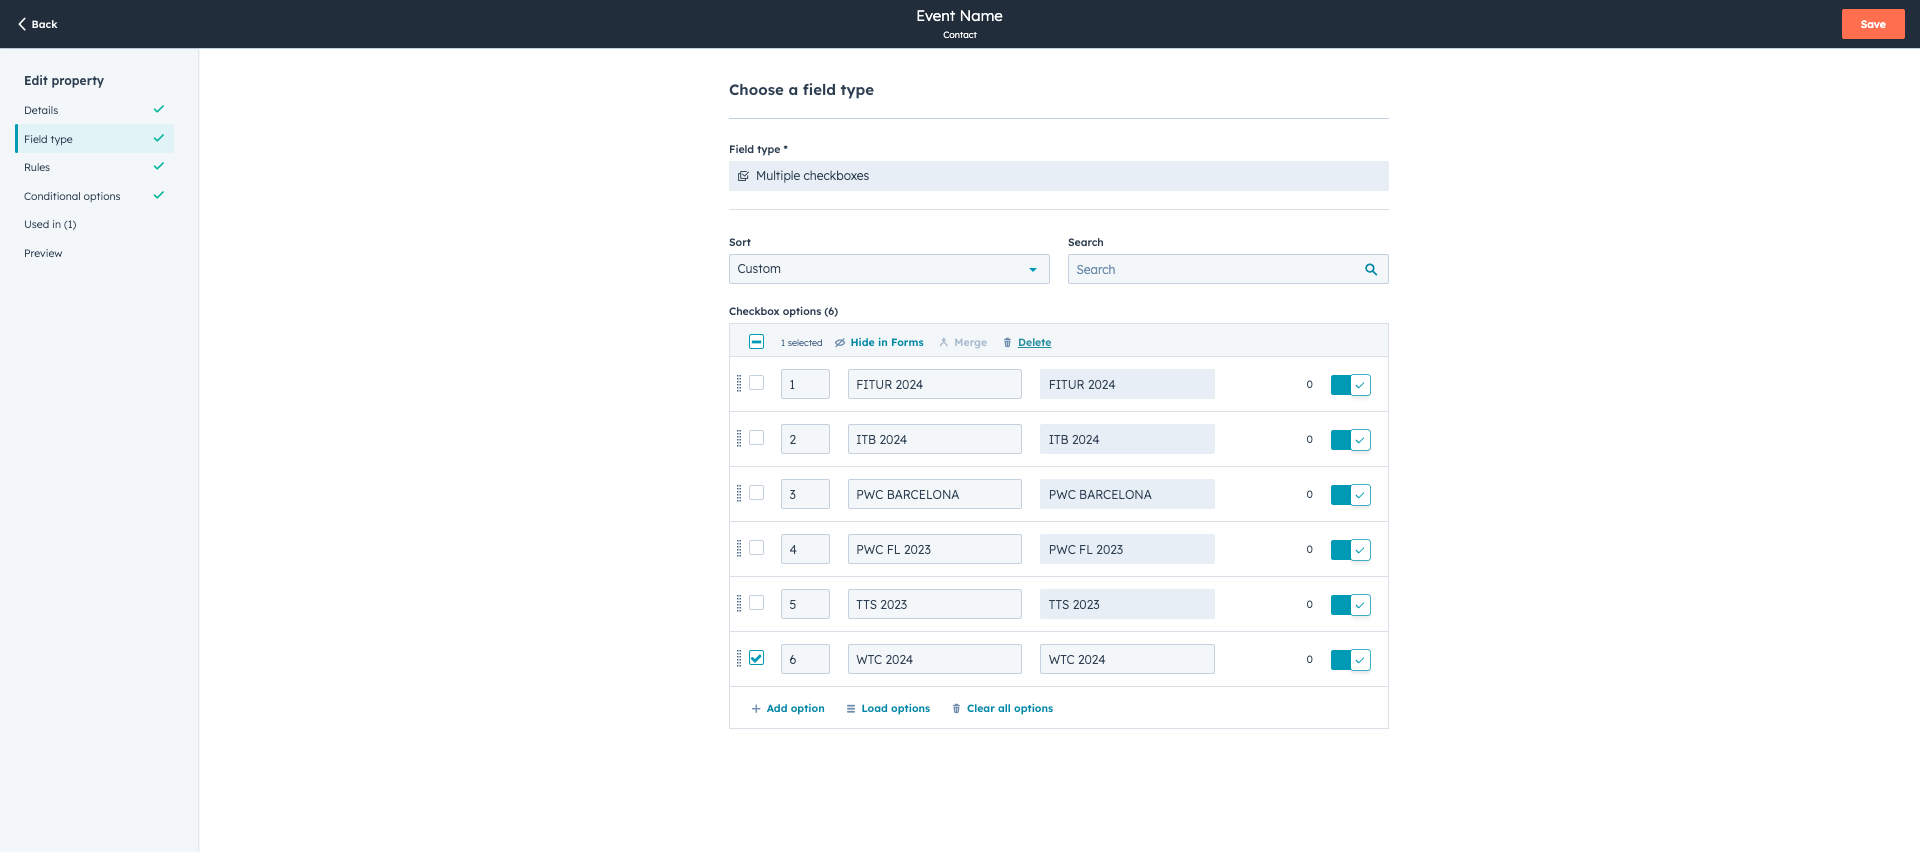Edit the order number 1 field
Image resolution: width=1920 pixels, height=852 pixels.
[x=805, y=384]
